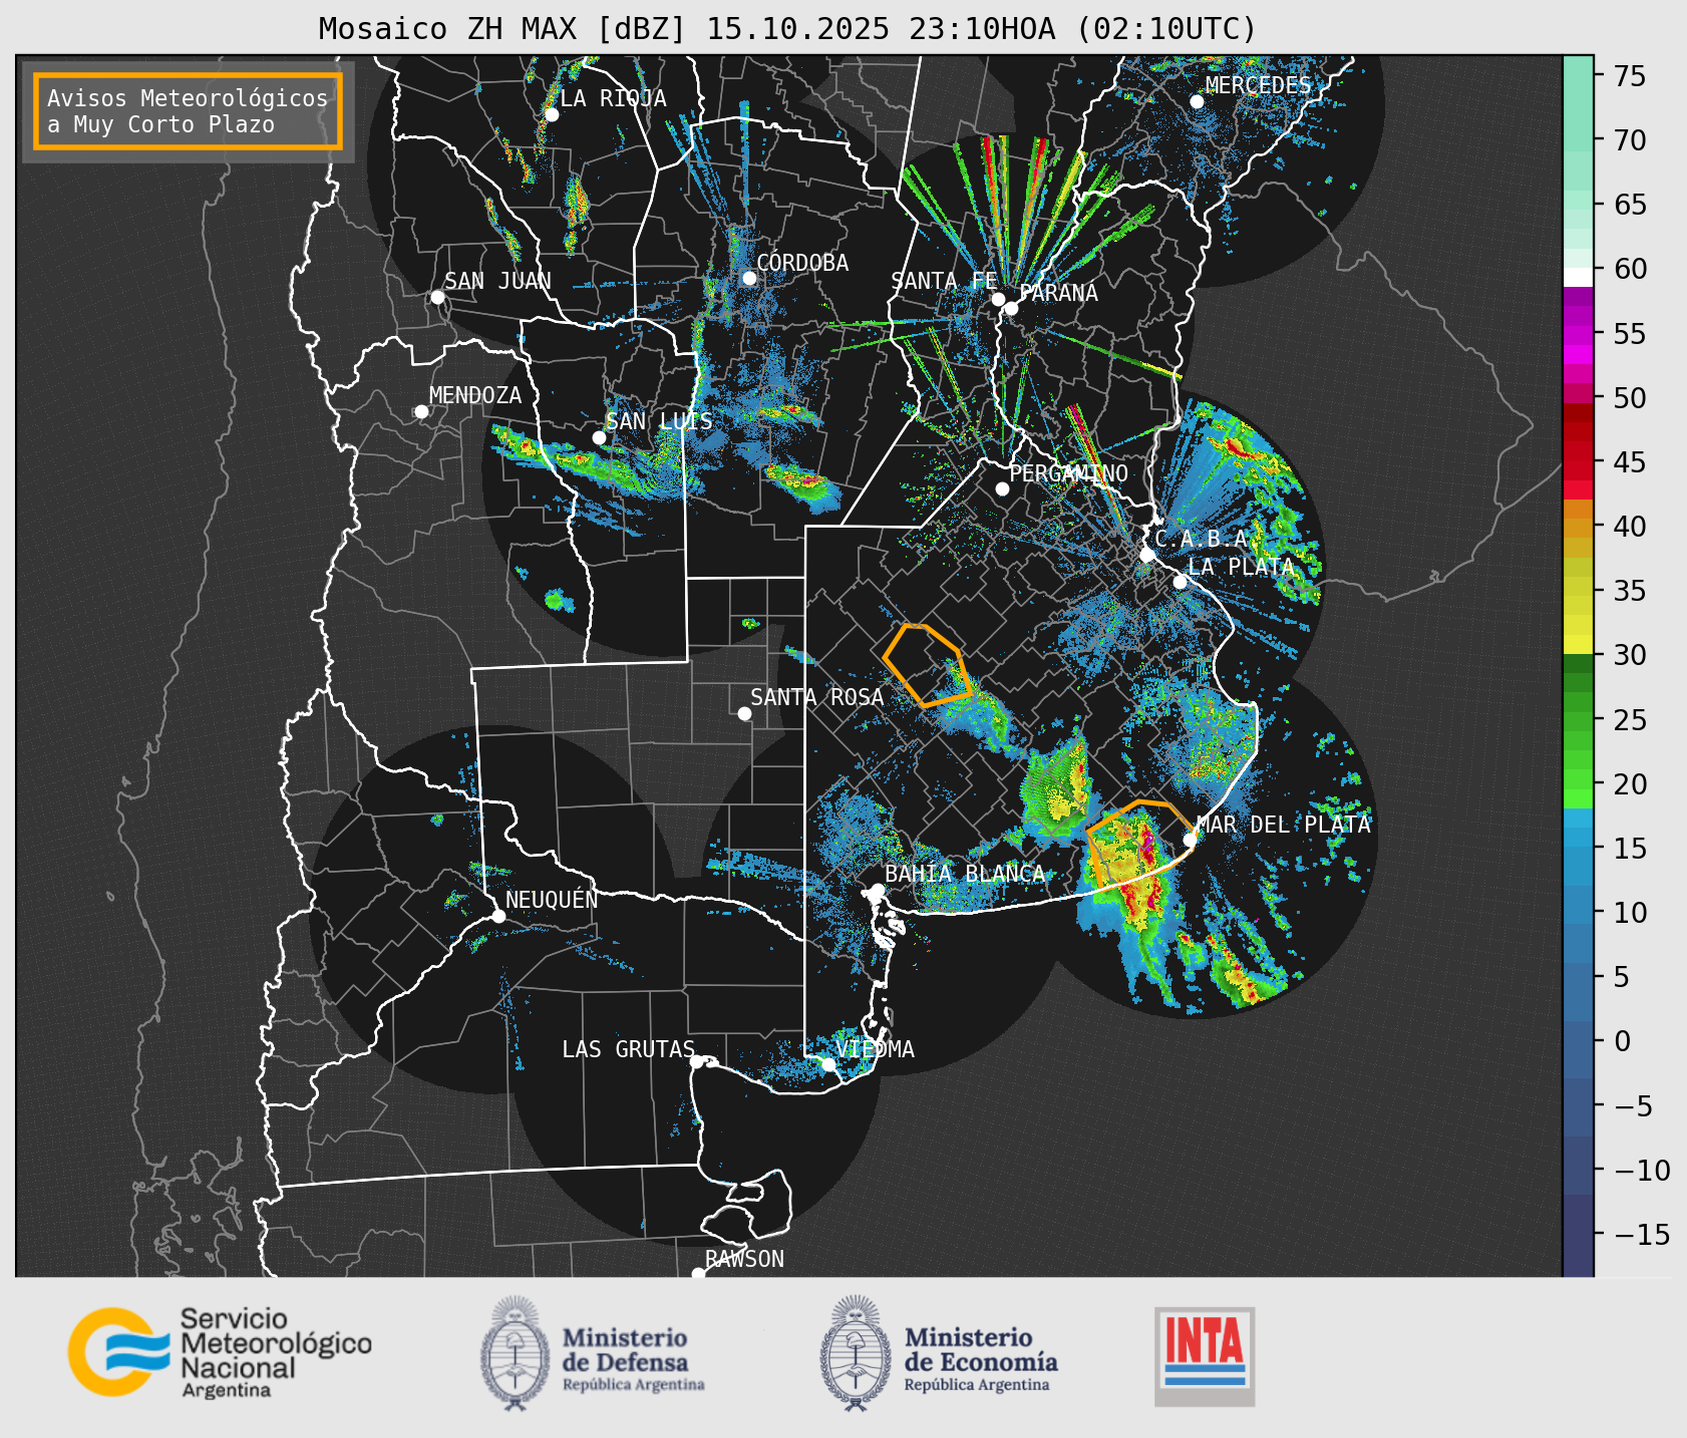1687x1438 pixels.
Task: Select the Pergamino city marker
Action: click(x=1002, y=489)
